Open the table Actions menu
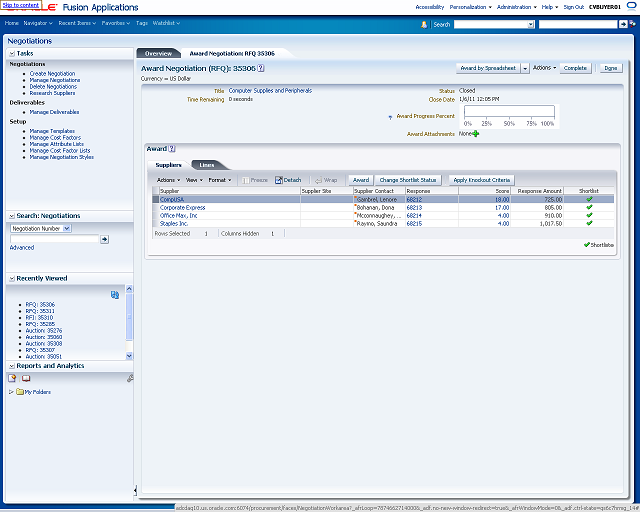Viewport: 640px width, 512px height. (x=169, y=180)
